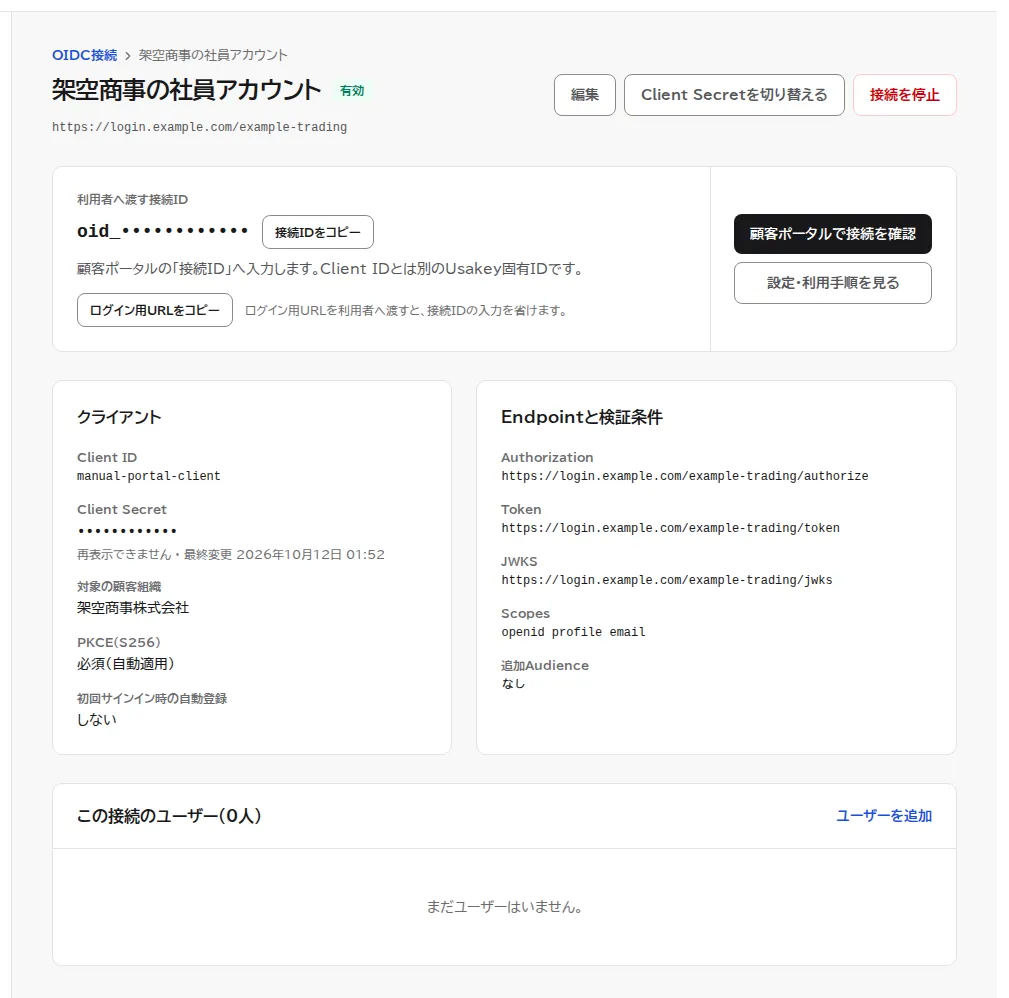Image resolution: width=1009 pixels, height=998 pixels.
Task: Click the help text ログイン用URLを利用者へ渡すと
Action: coord(406,311)
